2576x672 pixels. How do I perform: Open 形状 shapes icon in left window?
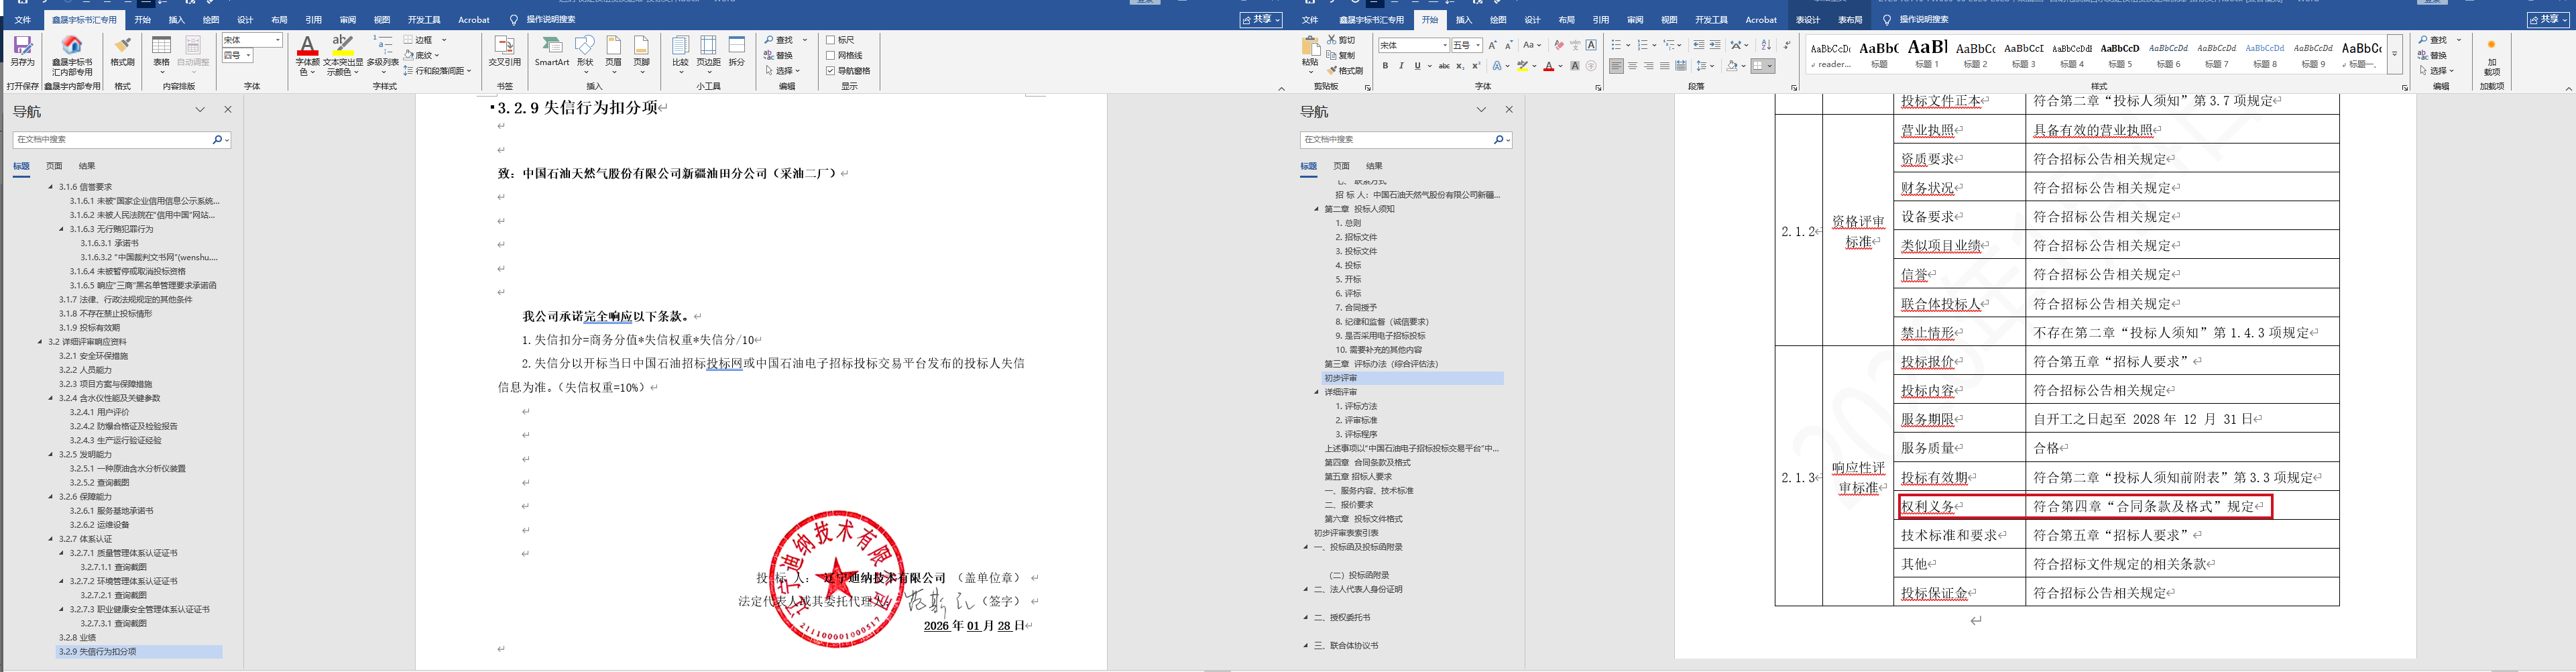585,51
